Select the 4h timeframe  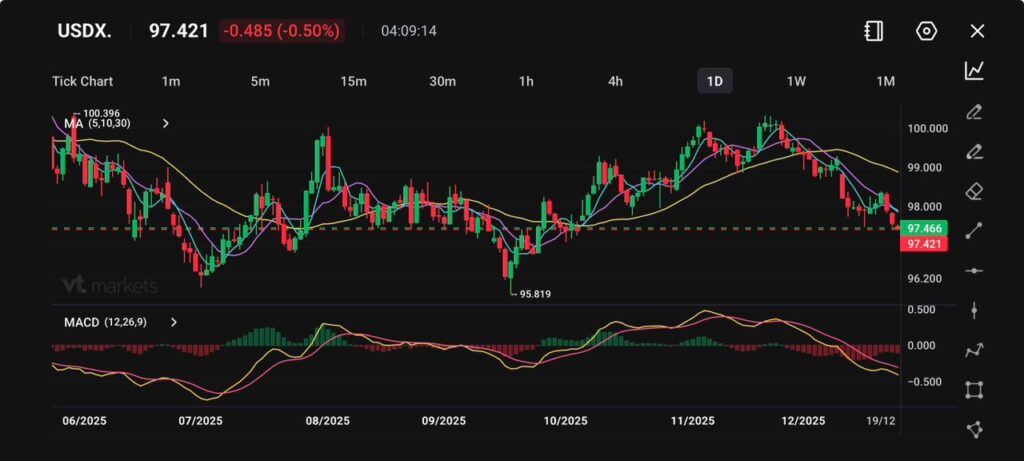[x=616, y=81]
